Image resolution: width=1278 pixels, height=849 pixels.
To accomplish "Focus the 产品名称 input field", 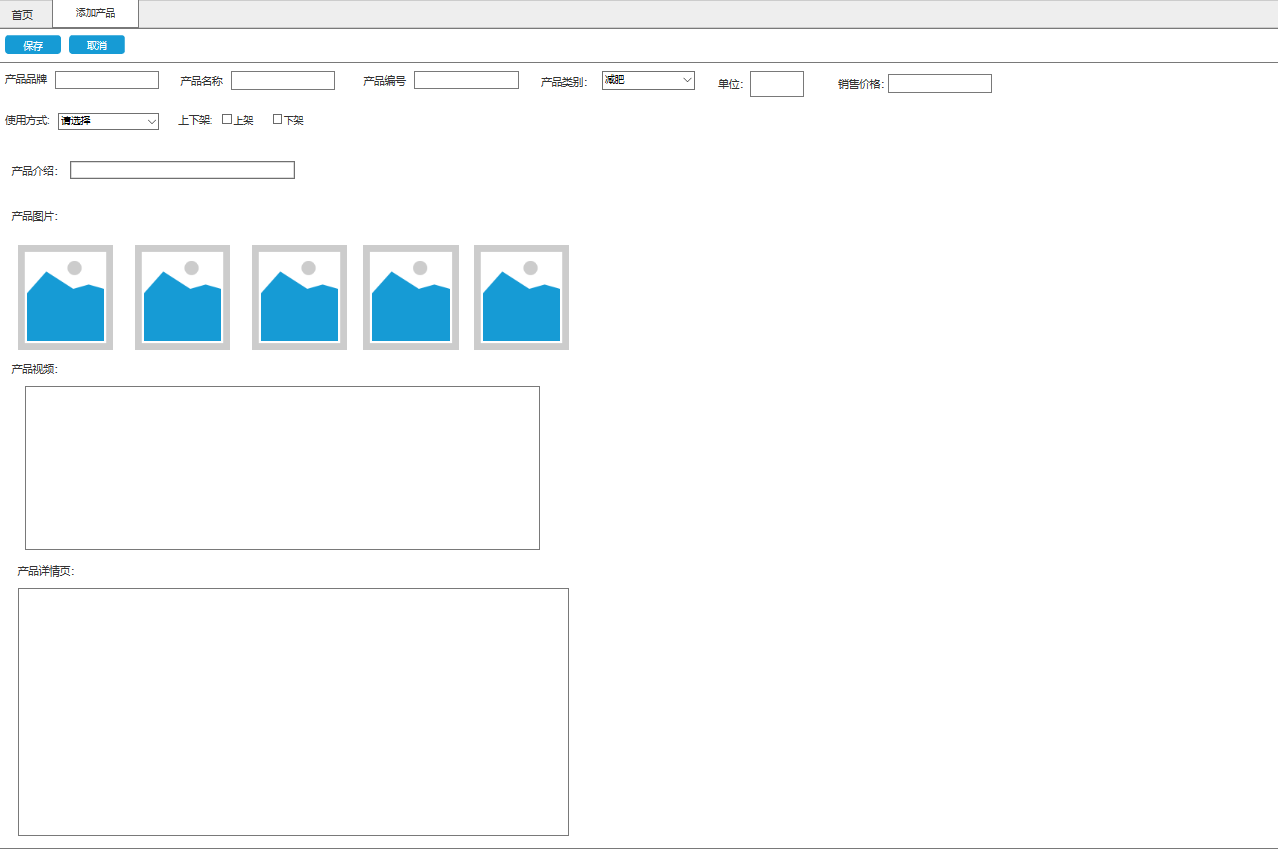I will (x=283, y=80).
